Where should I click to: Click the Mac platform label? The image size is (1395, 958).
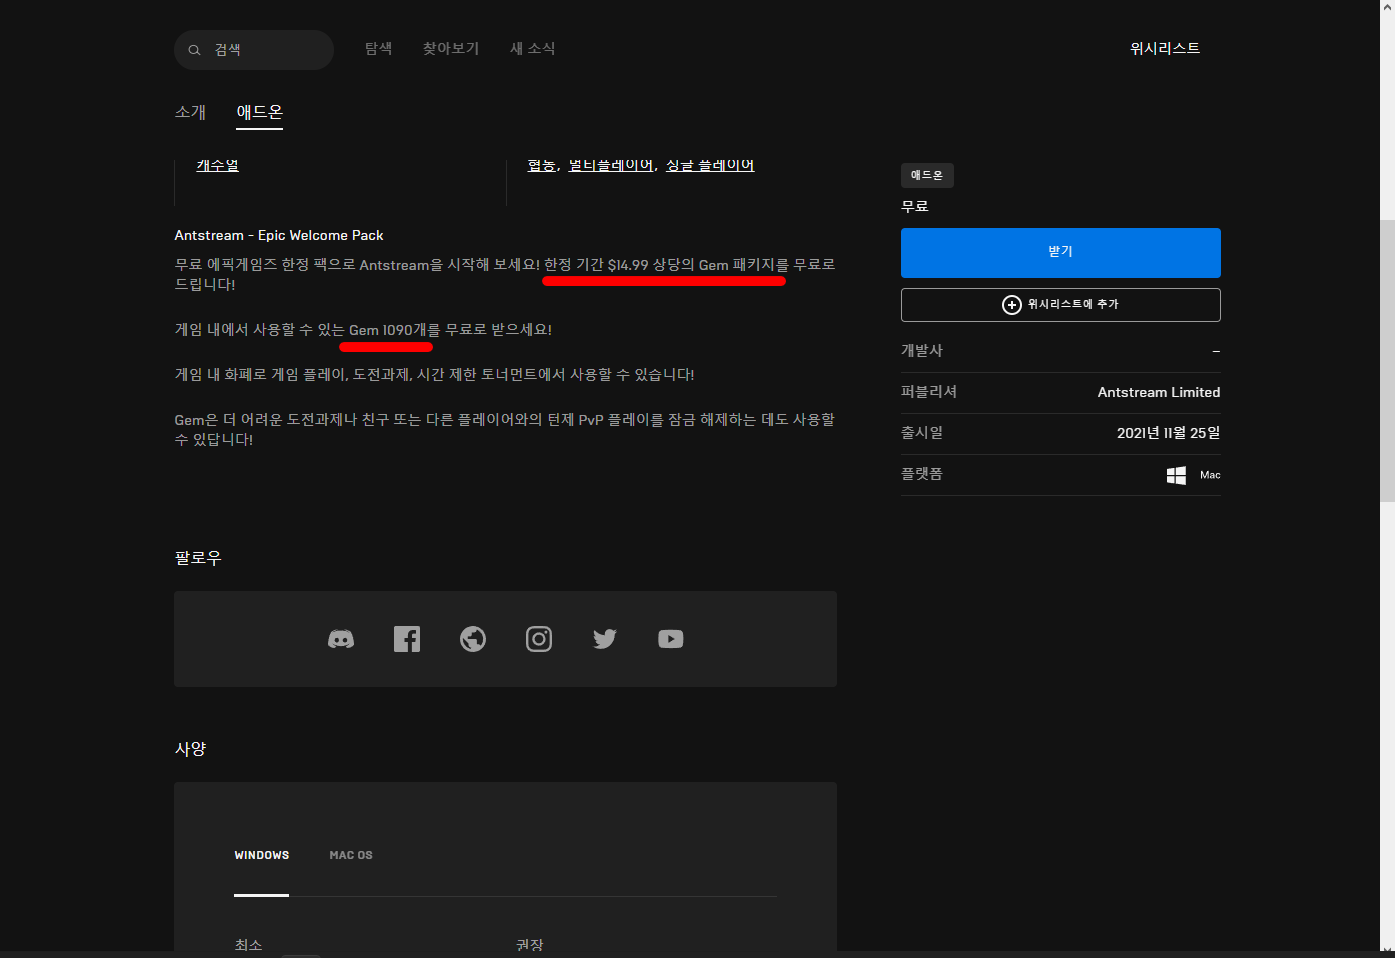pos(1210,475)
